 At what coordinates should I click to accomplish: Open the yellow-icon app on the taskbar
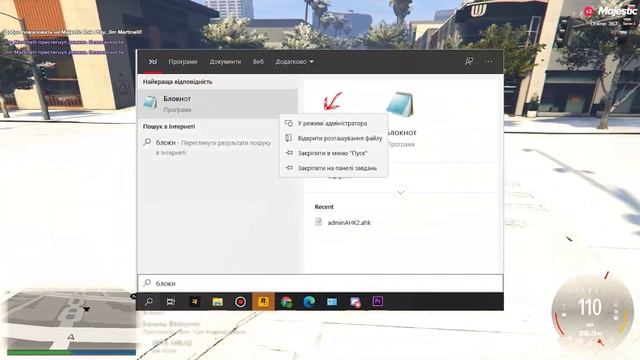[195, 302]
